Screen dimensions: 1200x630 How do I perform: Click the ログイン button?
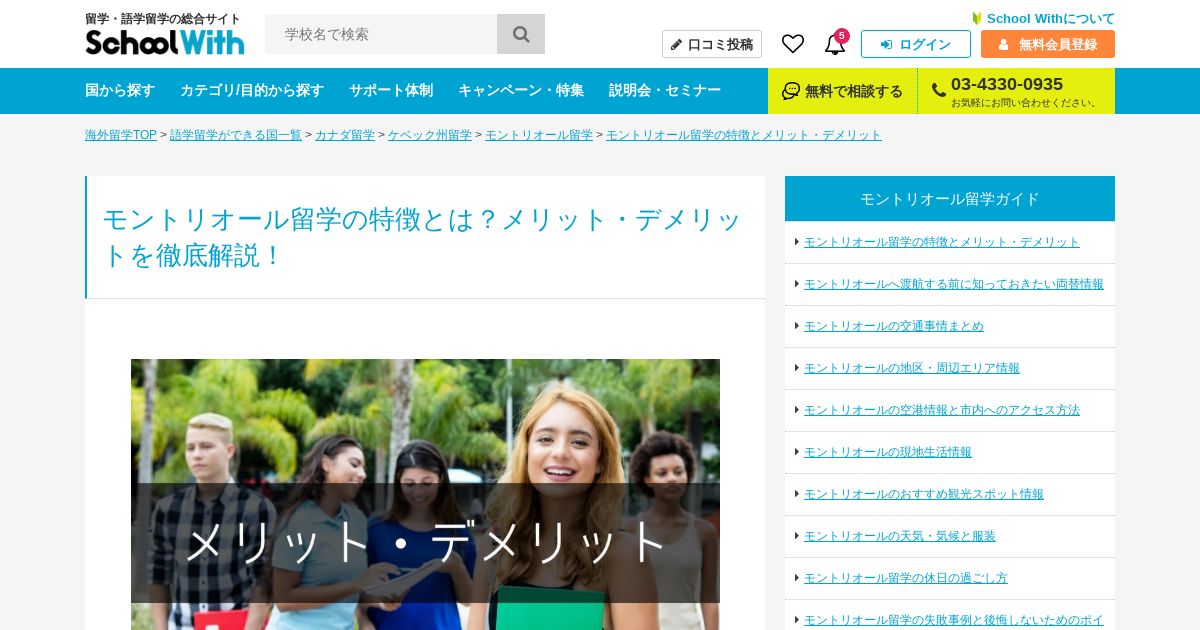click(916, 44)
